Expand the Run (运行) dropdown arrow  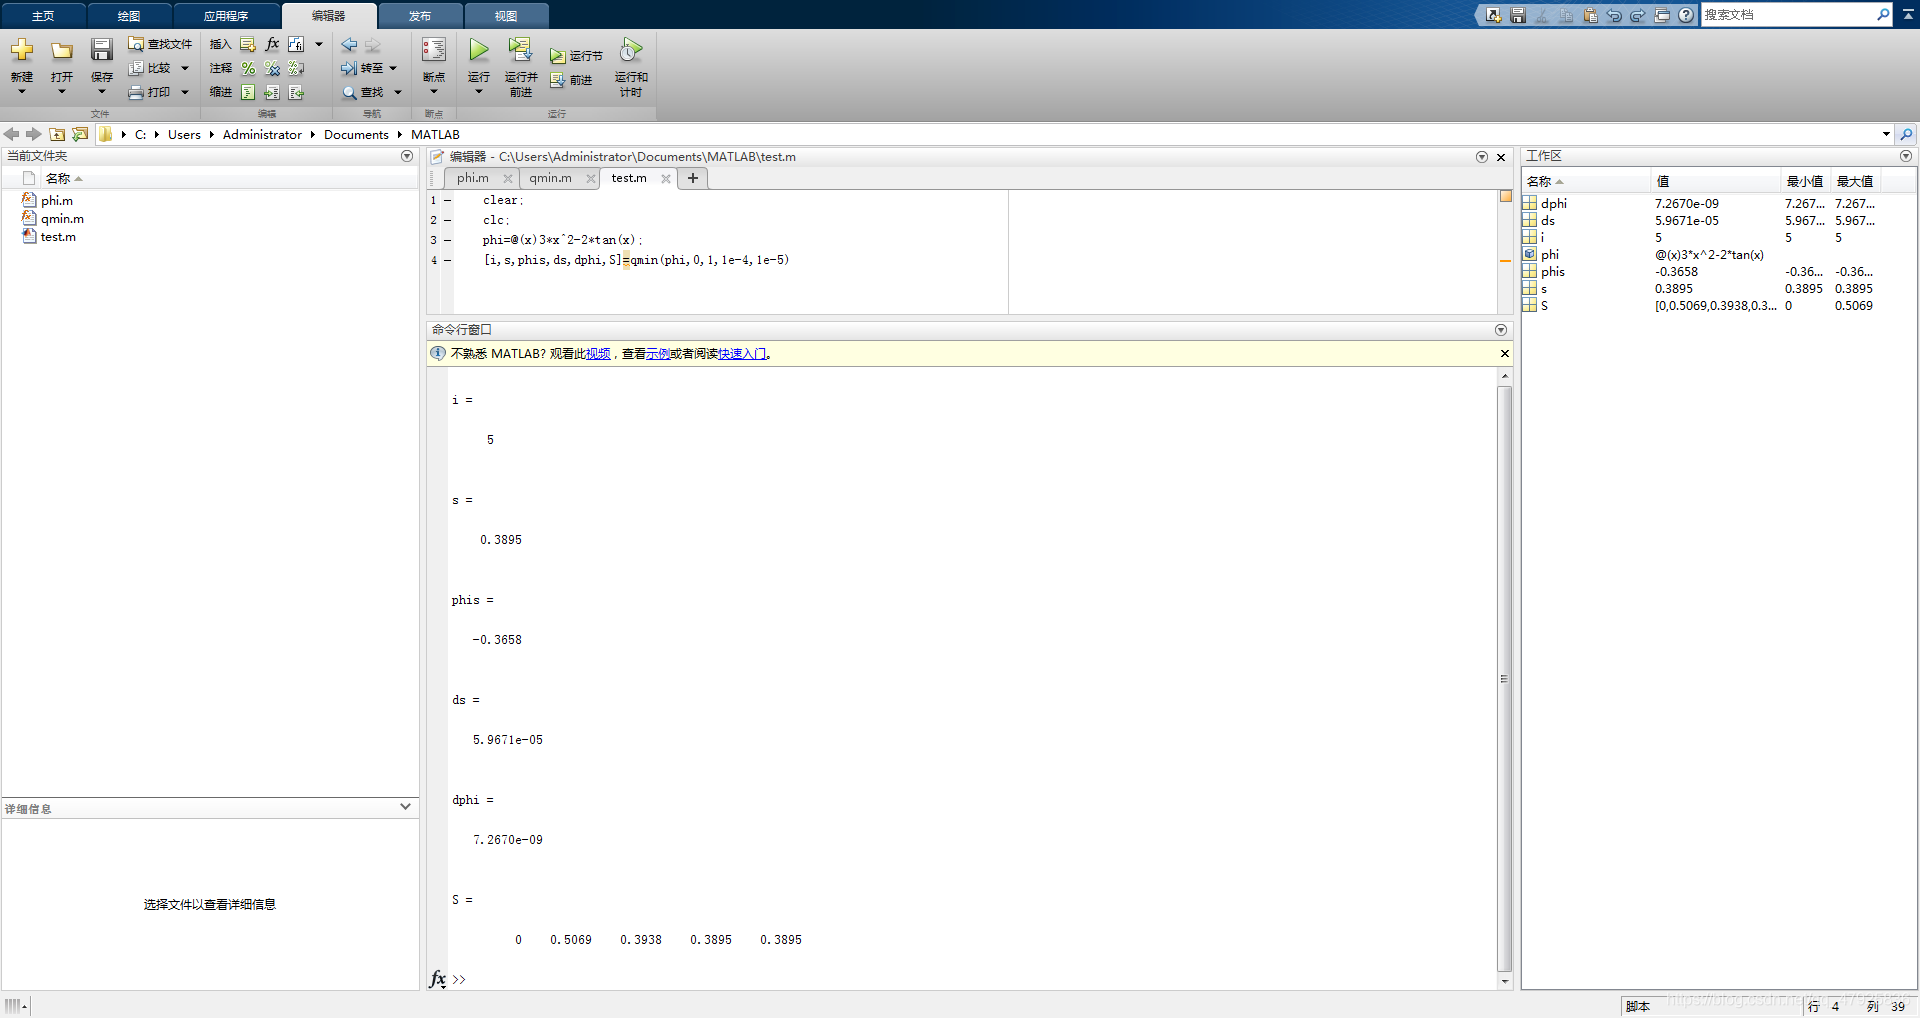tap(479, 92)
